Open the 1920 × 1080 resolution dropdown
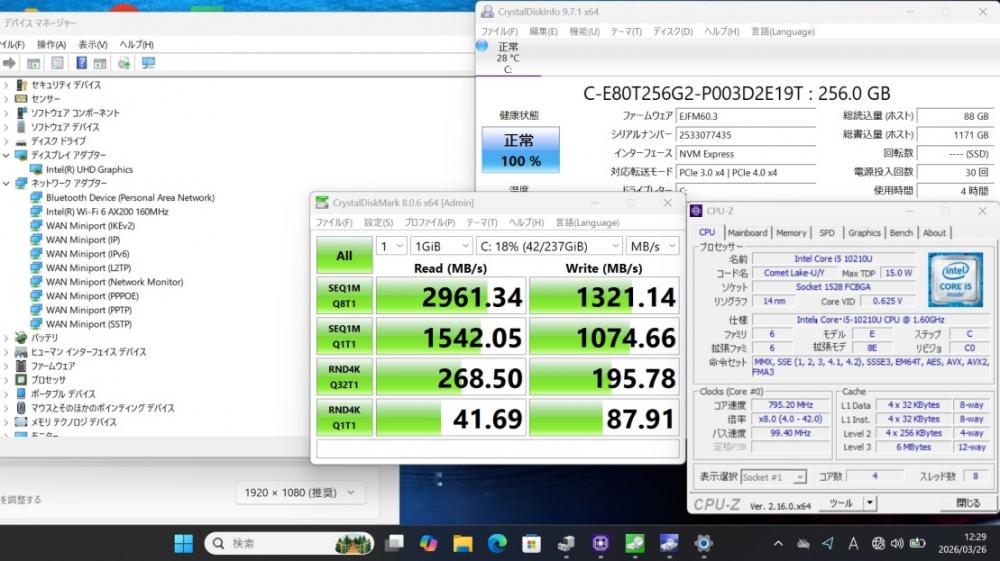This screenshot has height=561, width=1000. [x=300, y=493]
